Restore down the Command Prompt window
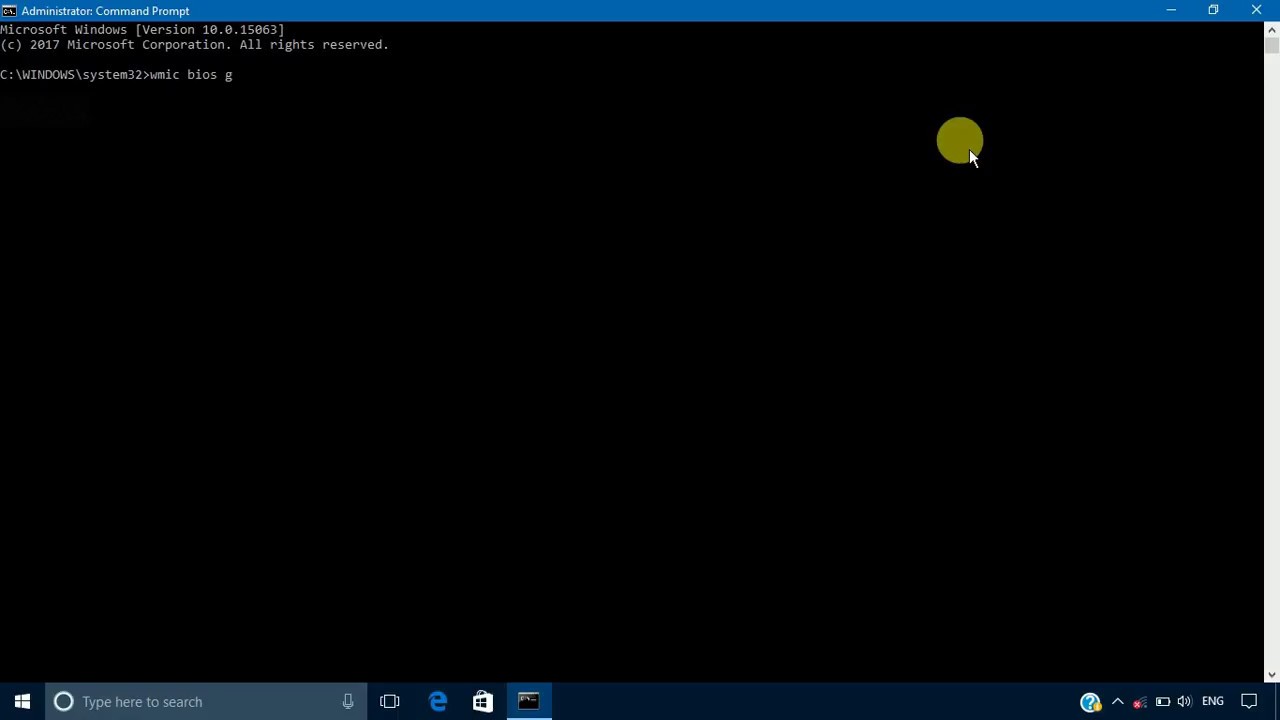This screenshot has width=1280, height=720. (x=1213, y=10)
